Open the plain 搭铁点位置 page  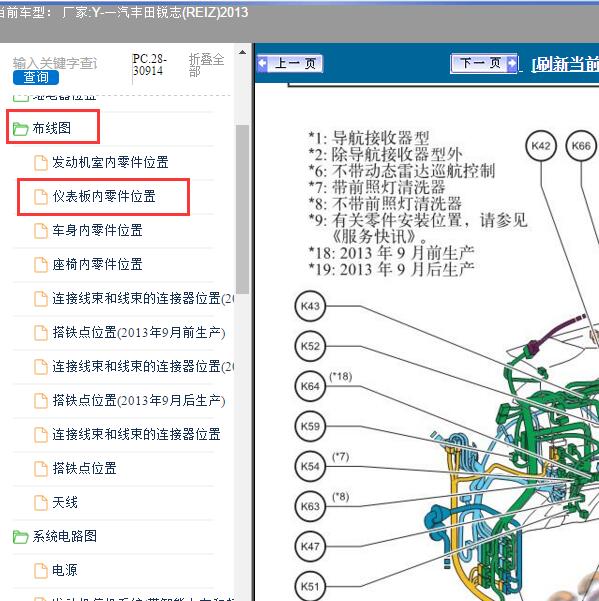click(x=84, y=468)
